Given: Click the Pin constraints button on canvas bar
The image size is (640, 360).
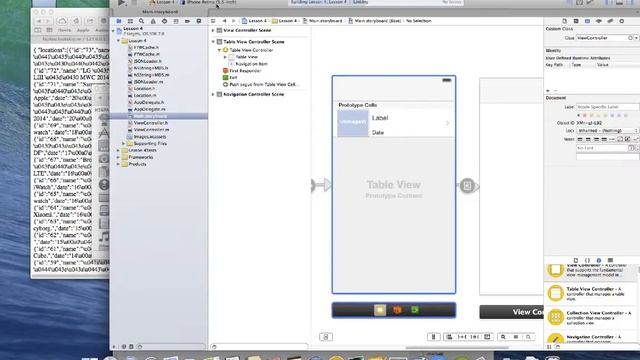Looking at the screenshot, I should tap(462, 337).
